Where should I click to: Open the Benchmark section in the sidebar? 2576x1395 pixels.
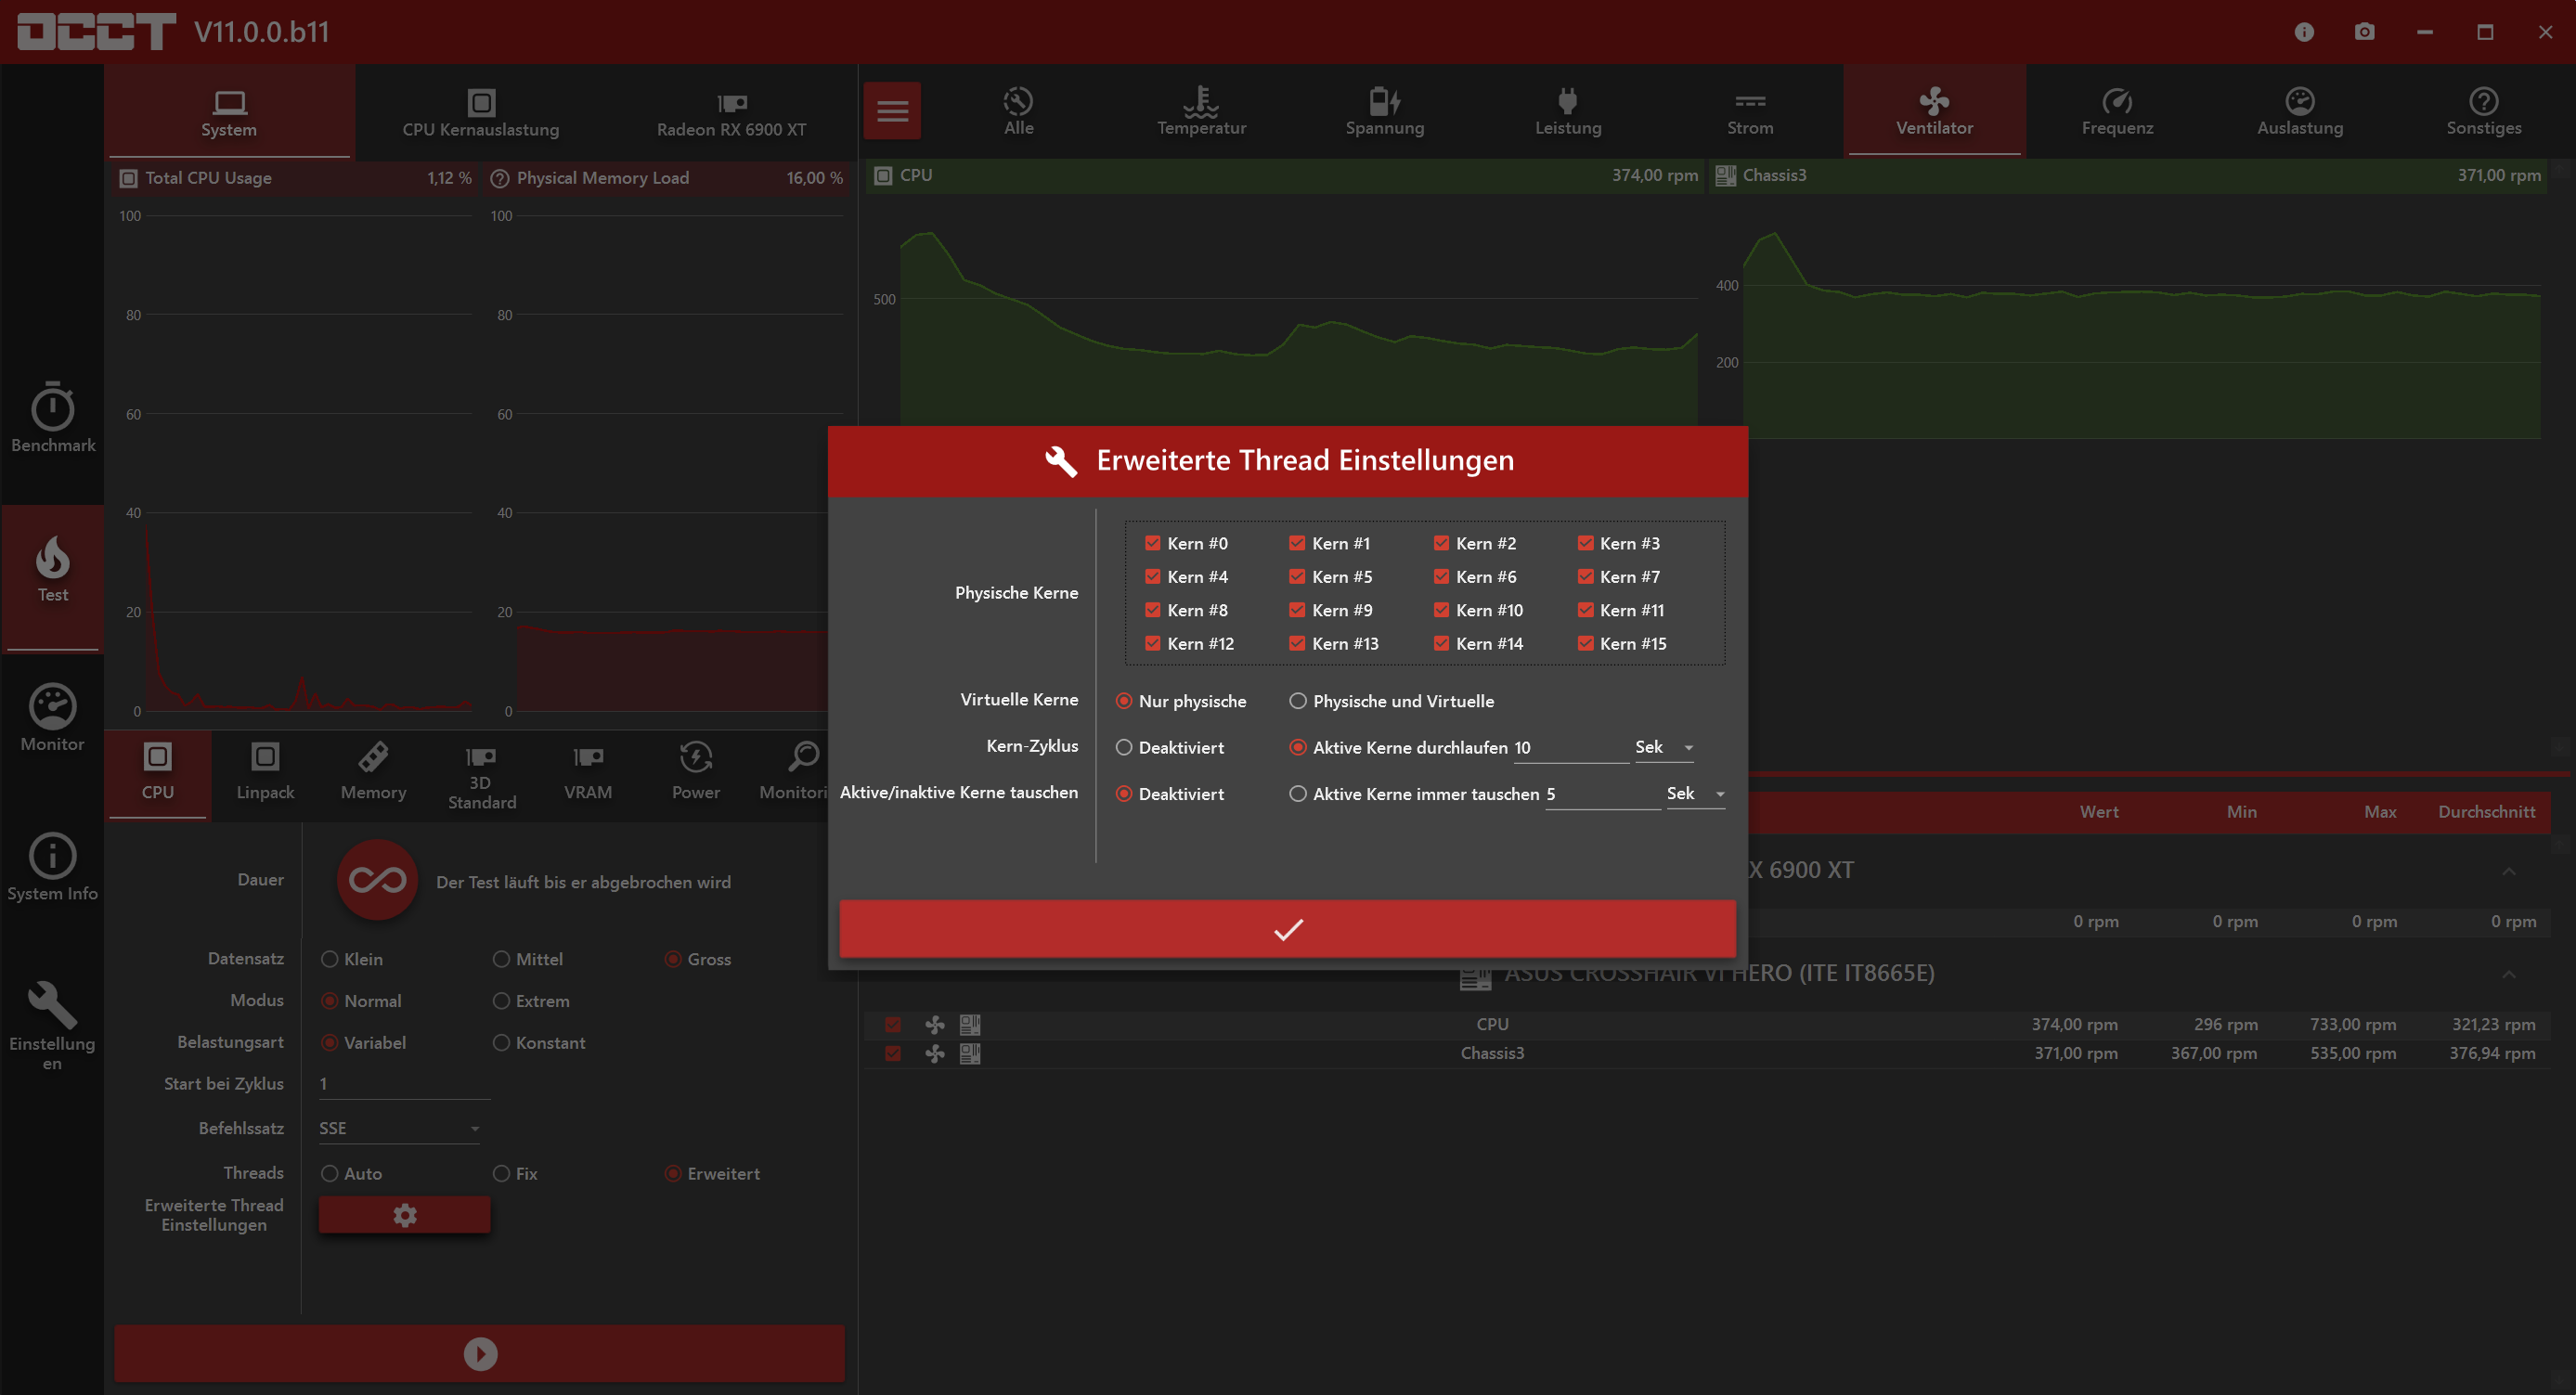click(x=52, y=418)
